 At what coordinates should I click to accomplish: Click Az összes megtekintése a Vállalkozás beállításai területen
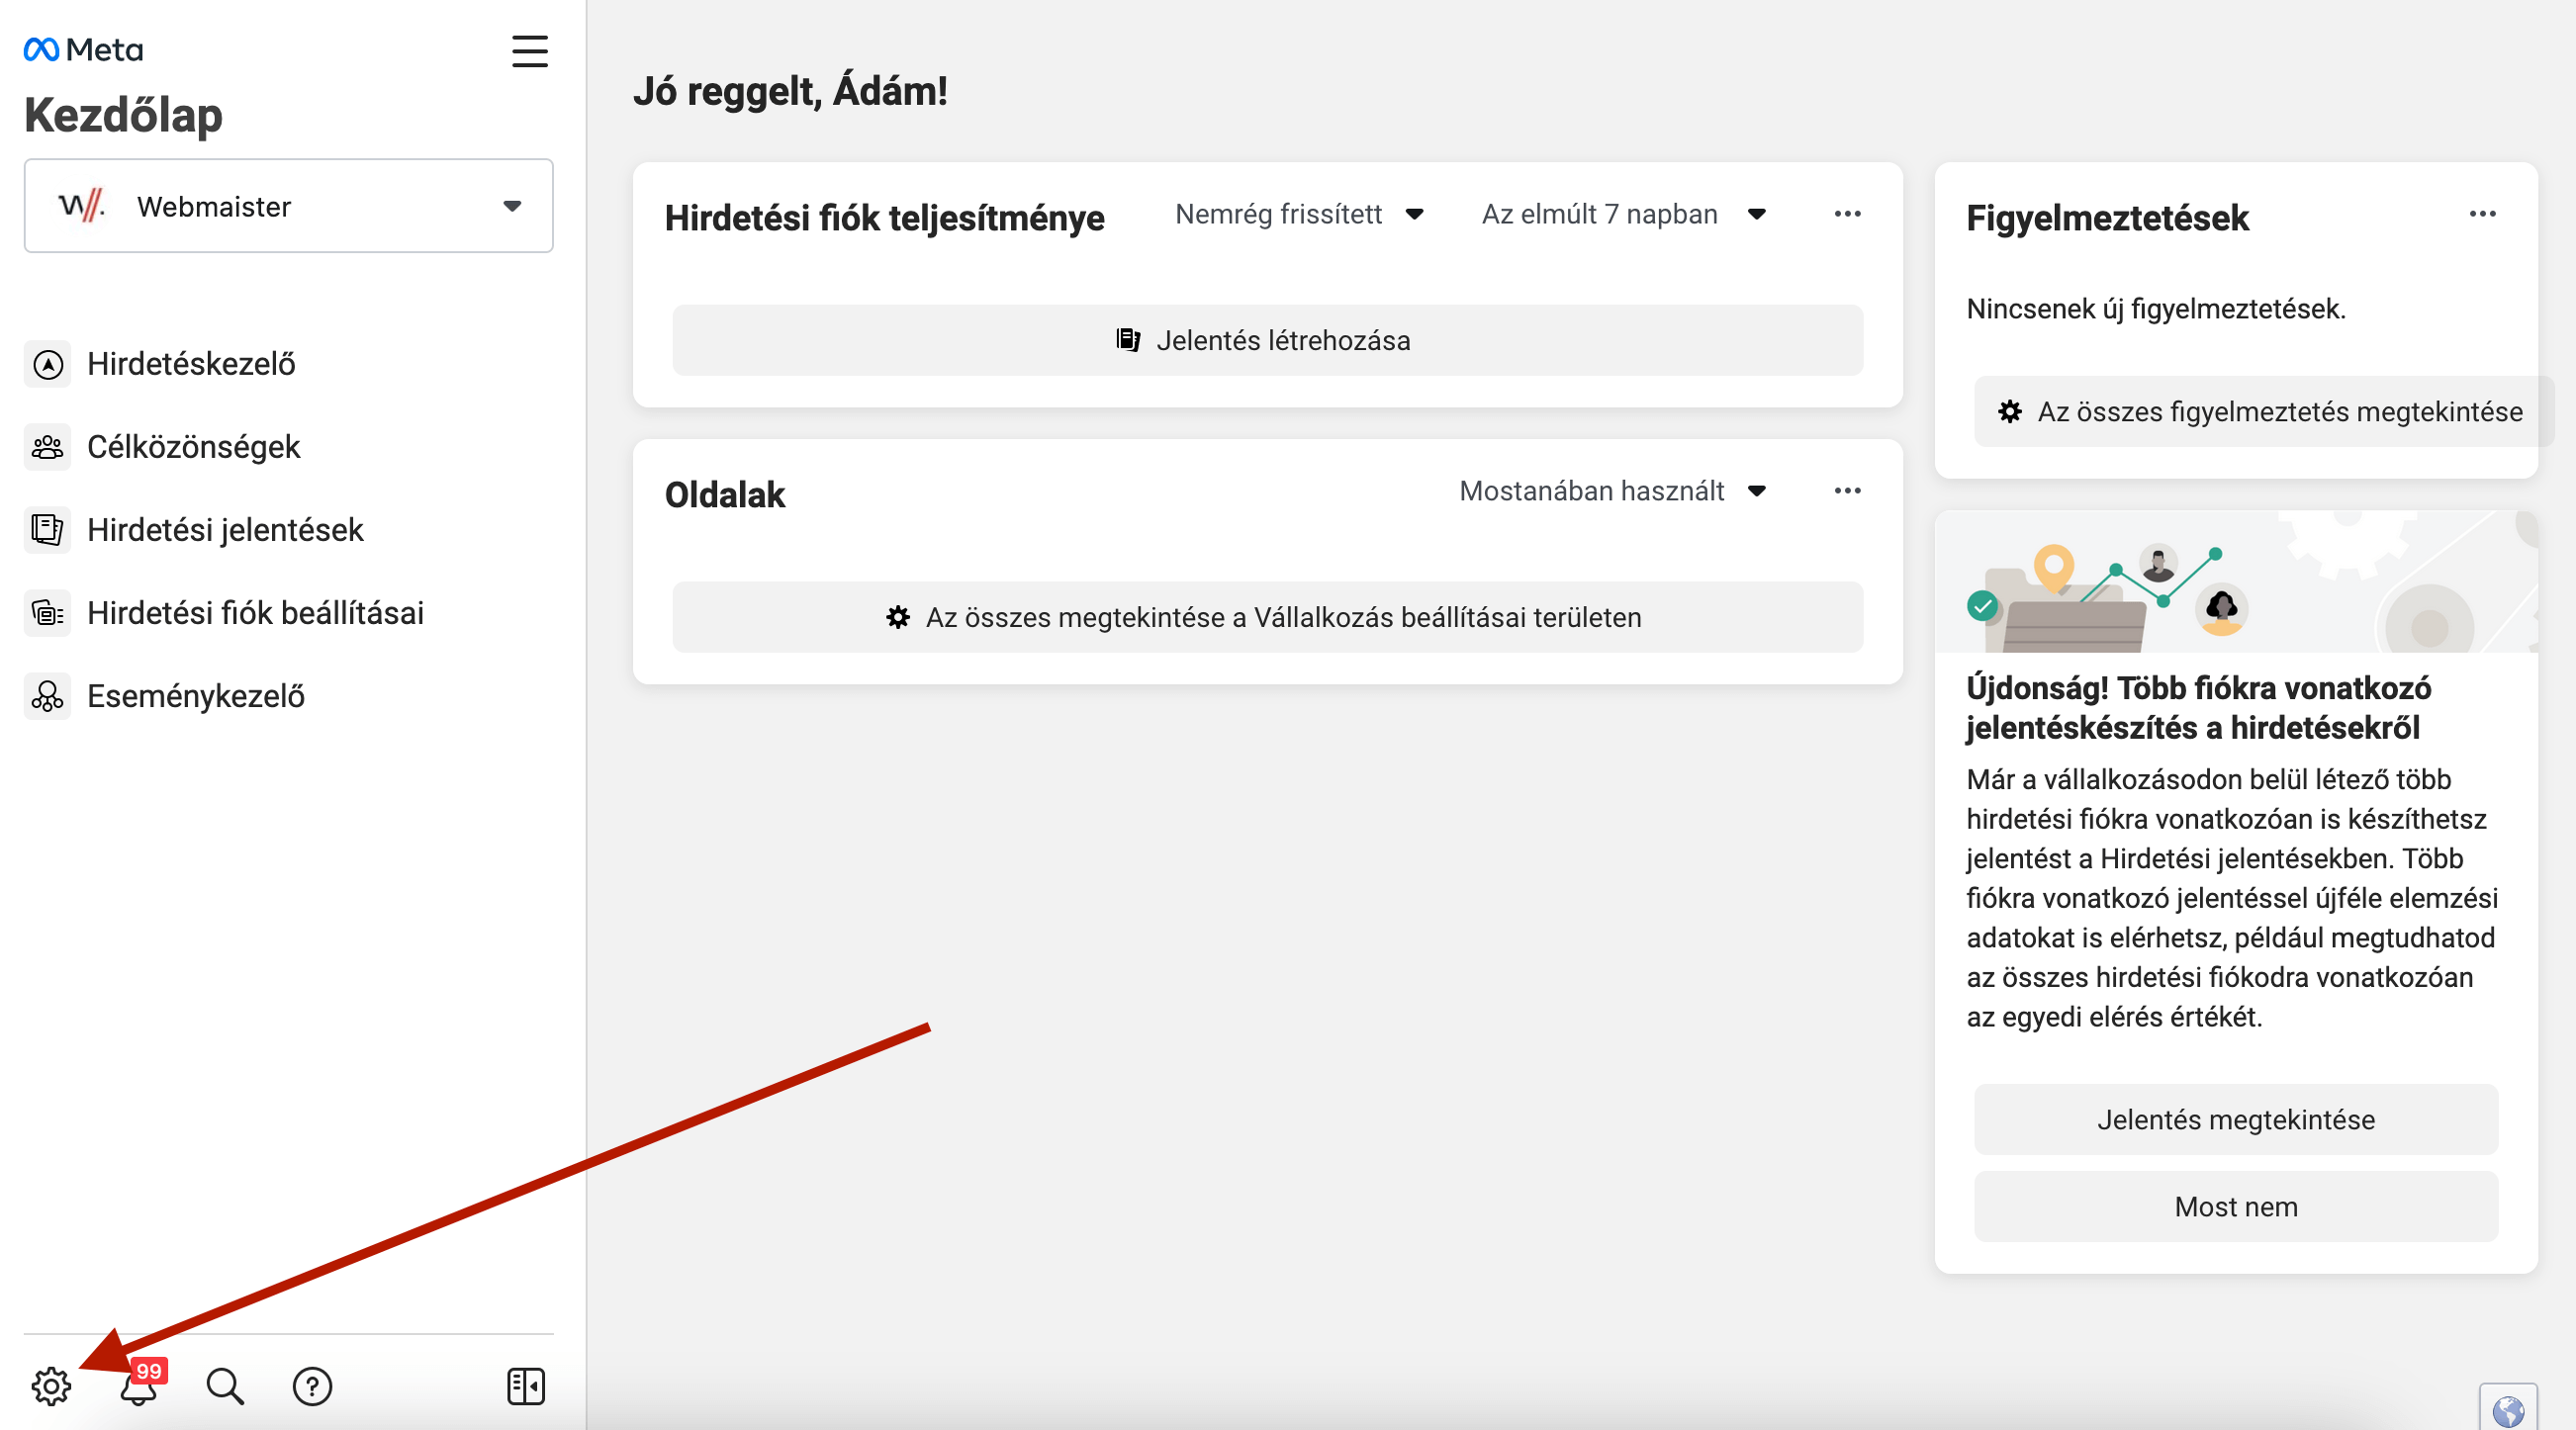tap(1268, 618)
